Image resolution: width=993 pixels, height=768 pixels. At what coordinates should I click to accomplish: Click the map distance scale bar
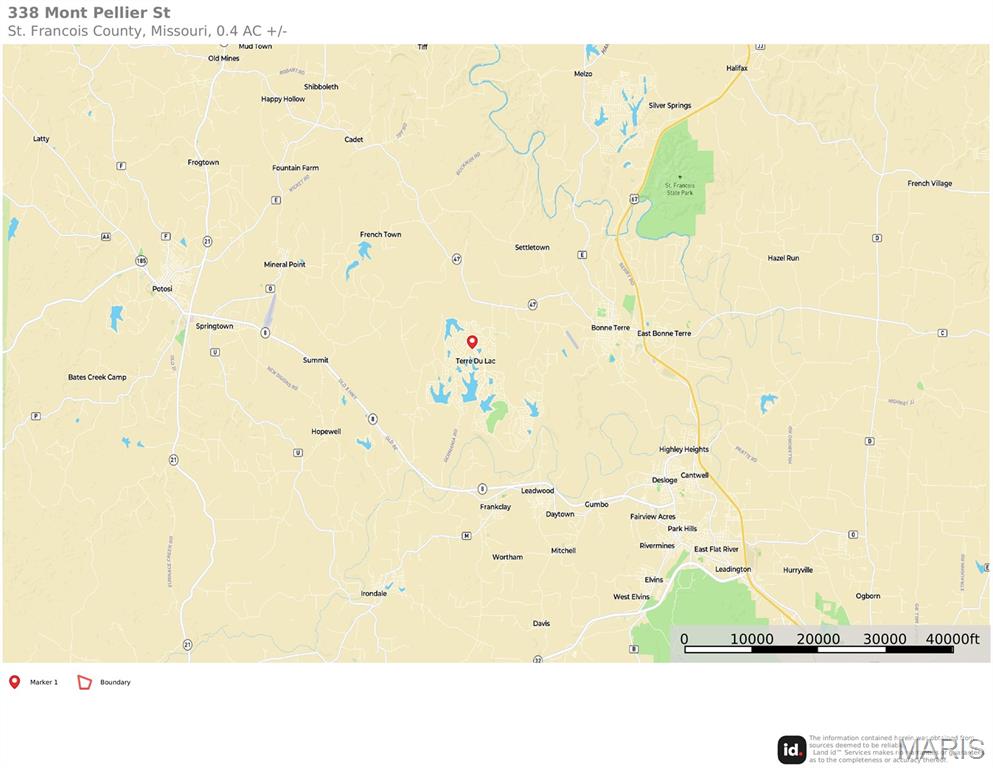[818, 649]
